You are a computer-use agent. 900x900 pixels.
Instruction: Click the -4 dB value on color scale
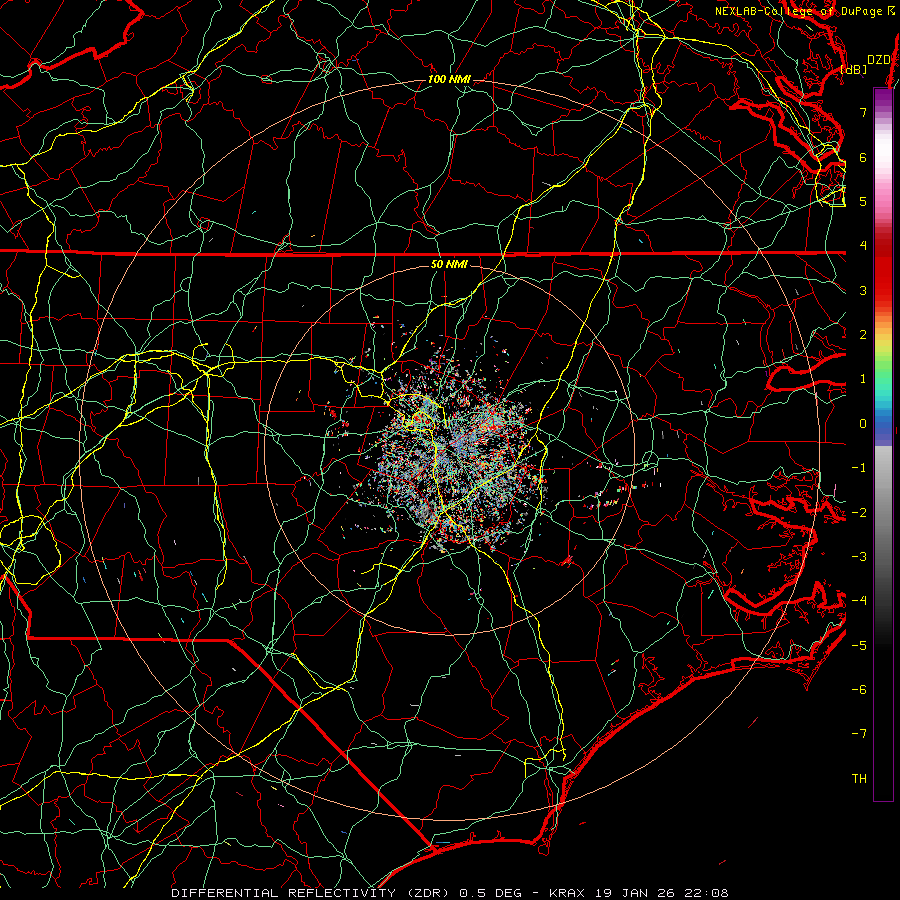pyautogui.click(x=859, y=601)
